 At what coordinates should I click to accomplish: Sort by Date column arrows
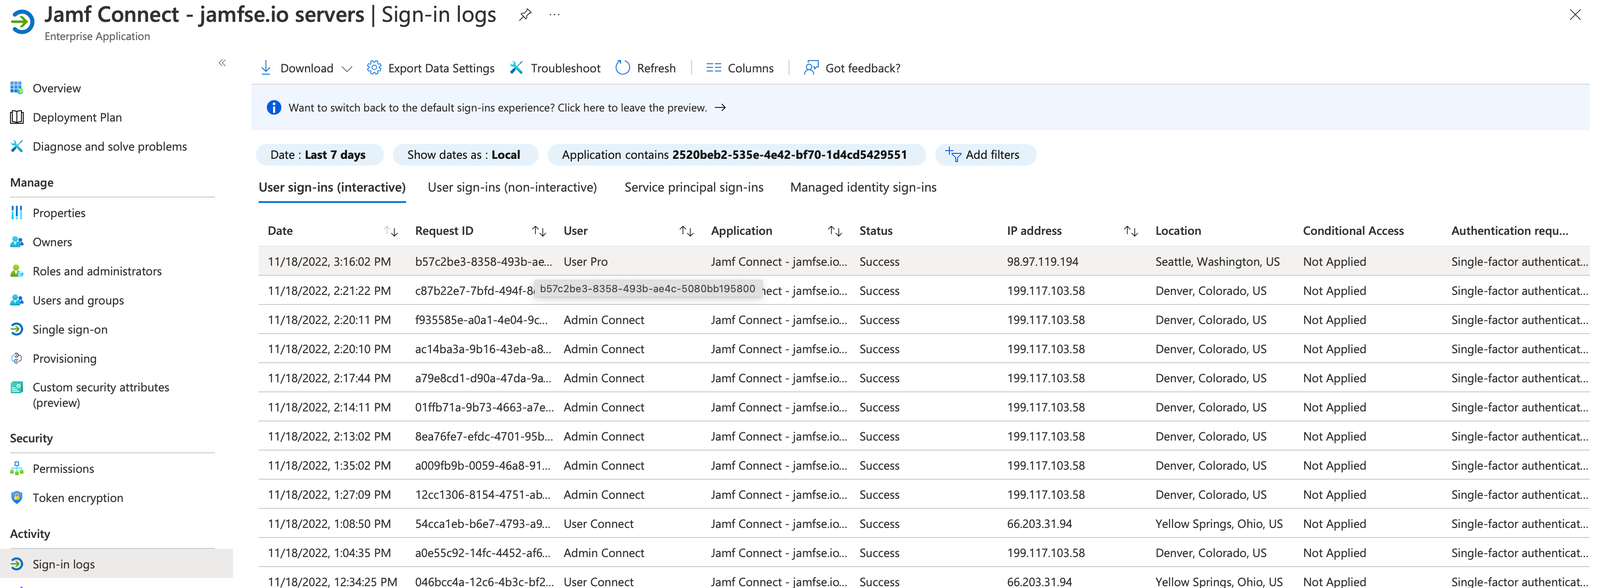click(391, 231)
